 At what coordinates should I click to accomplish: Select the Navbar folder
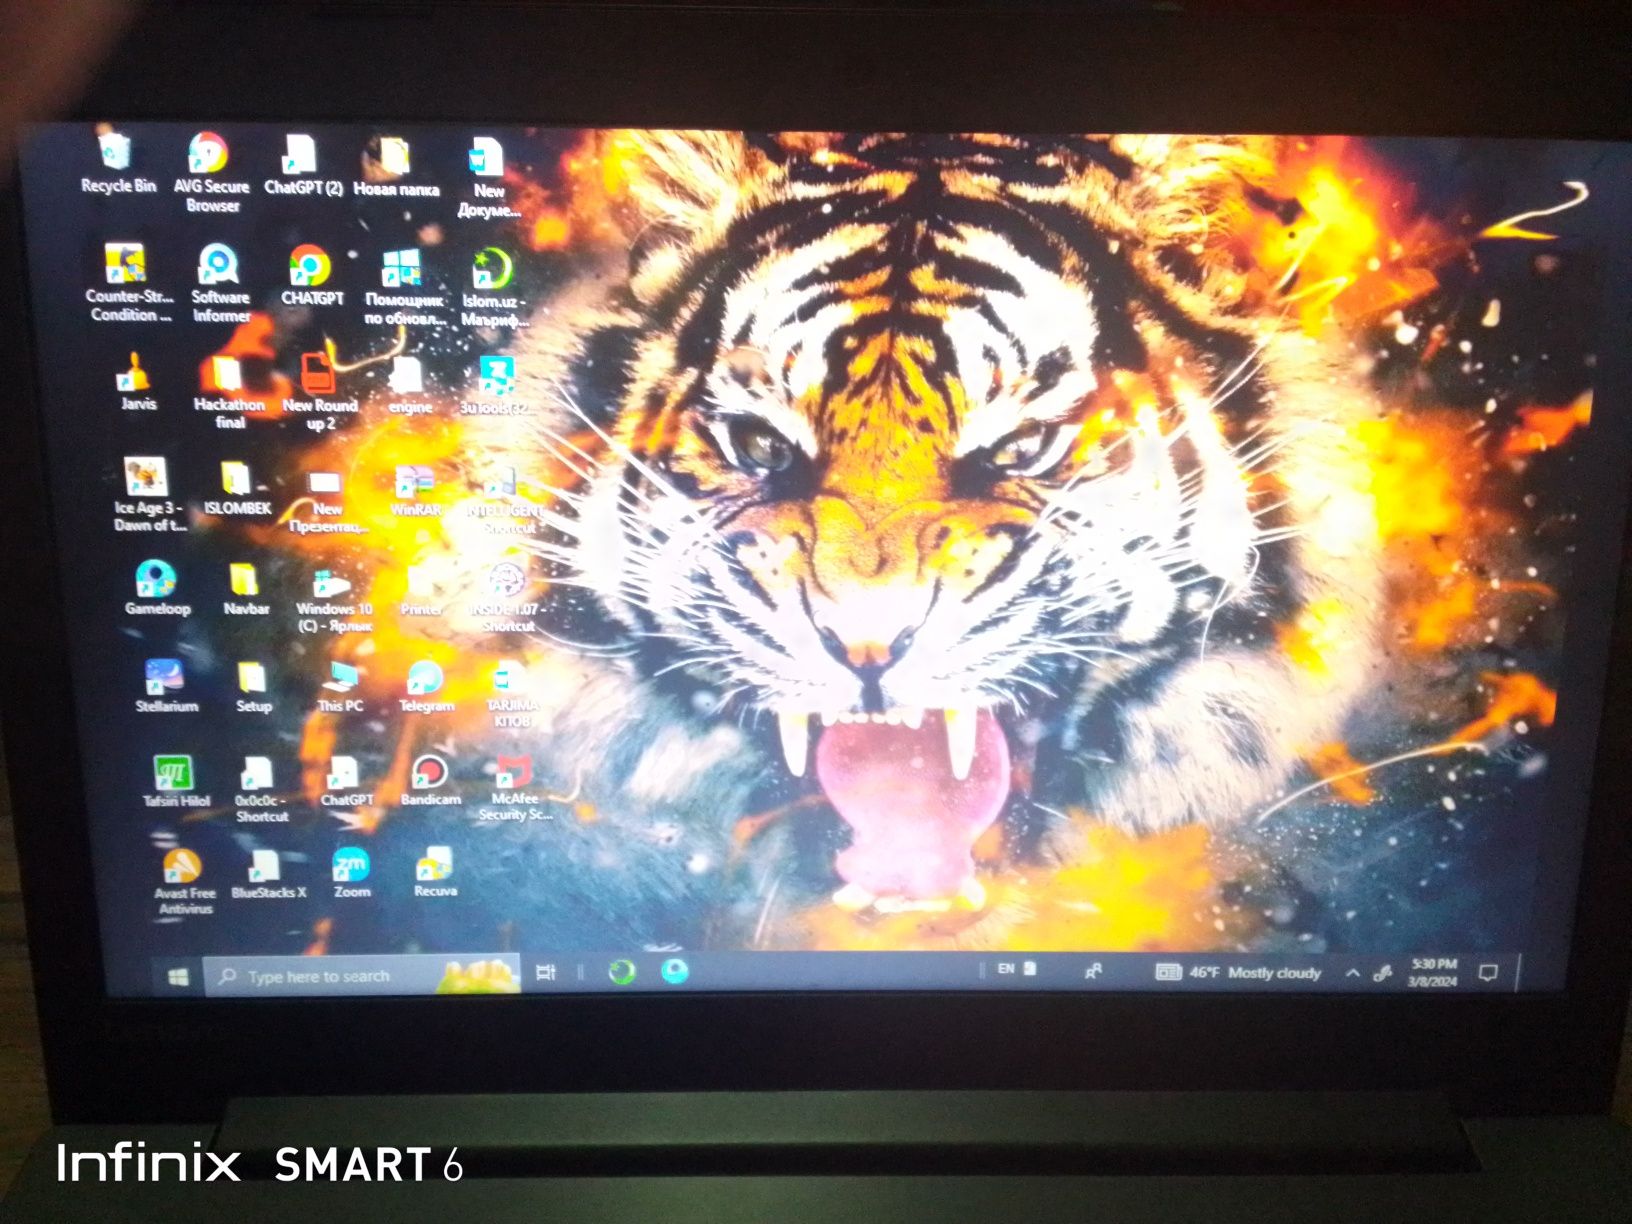246,588
